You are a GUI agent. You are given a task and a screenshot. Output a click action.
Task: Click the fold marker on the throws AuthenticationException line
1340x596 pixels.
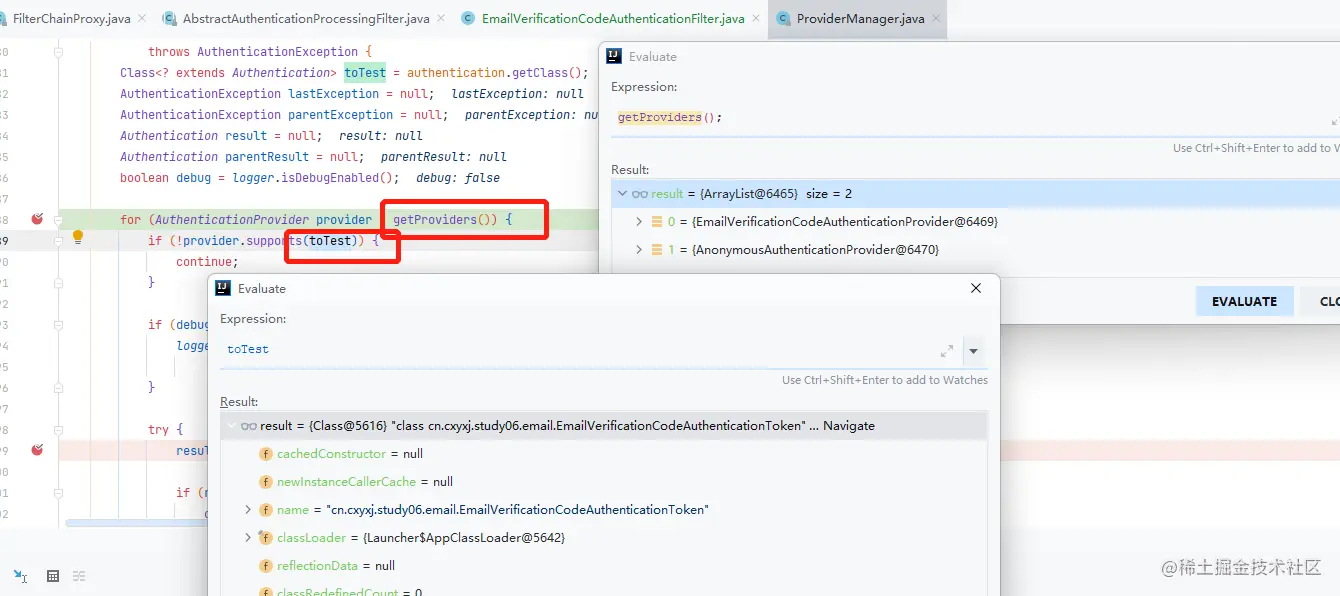(x=59, y=52)
